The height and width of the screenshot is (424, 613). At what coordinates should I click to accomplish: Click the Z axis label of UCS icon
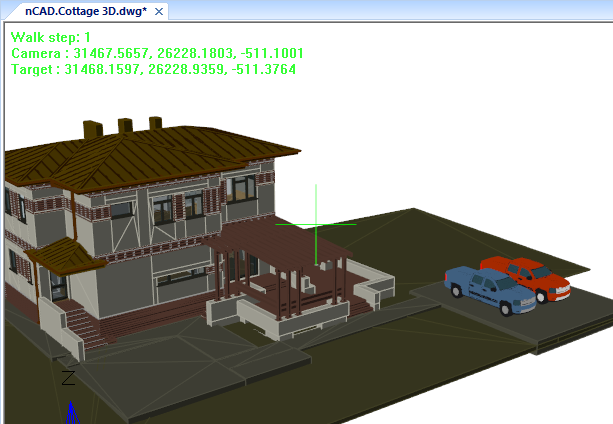coord(68,378)
